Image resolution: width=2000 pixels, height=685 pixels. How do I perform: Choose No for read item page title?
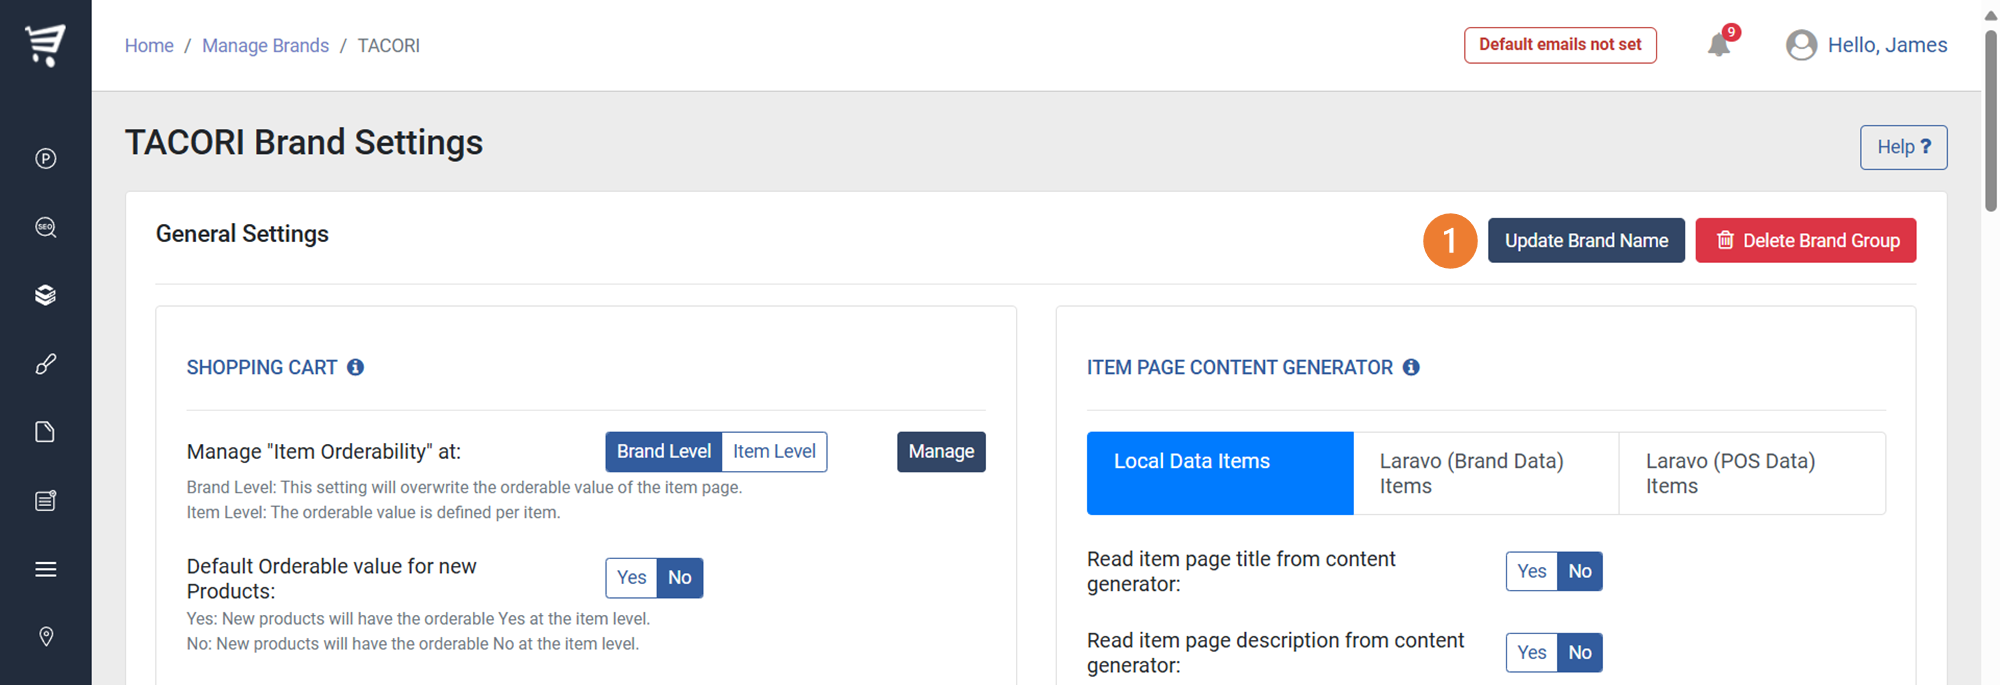(1580, 571)
